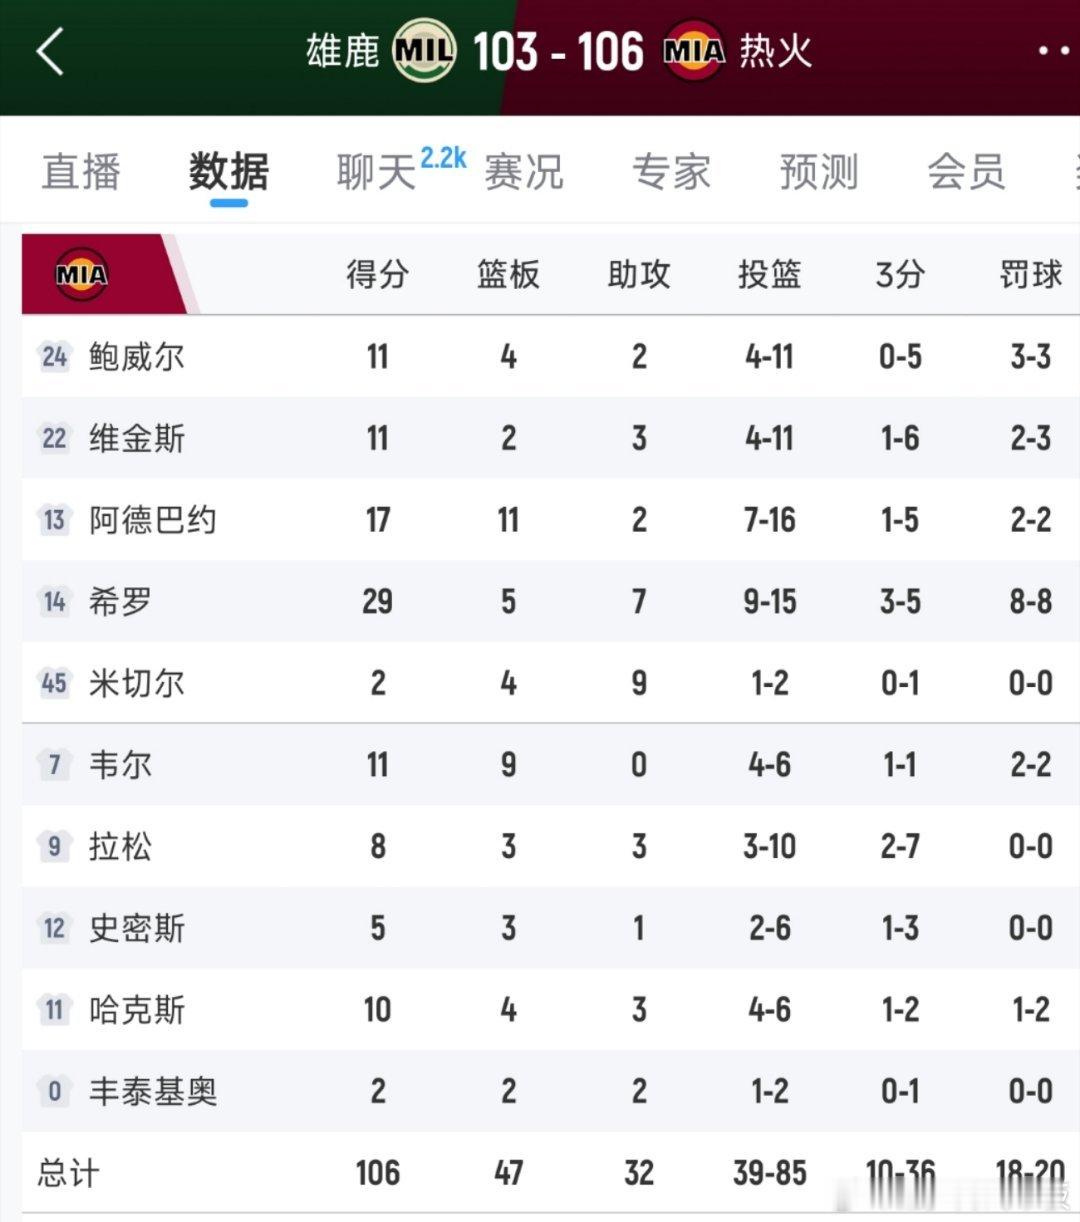The image size is (1080, 1222).
Task: Tap the number 45 jersey icon
Action: (x=54, y=683)
